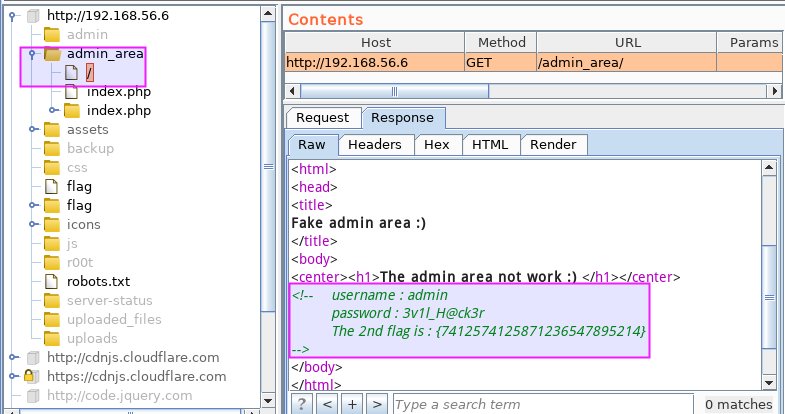
Task: Click the admin_area open folder icon
Action: 52,54
